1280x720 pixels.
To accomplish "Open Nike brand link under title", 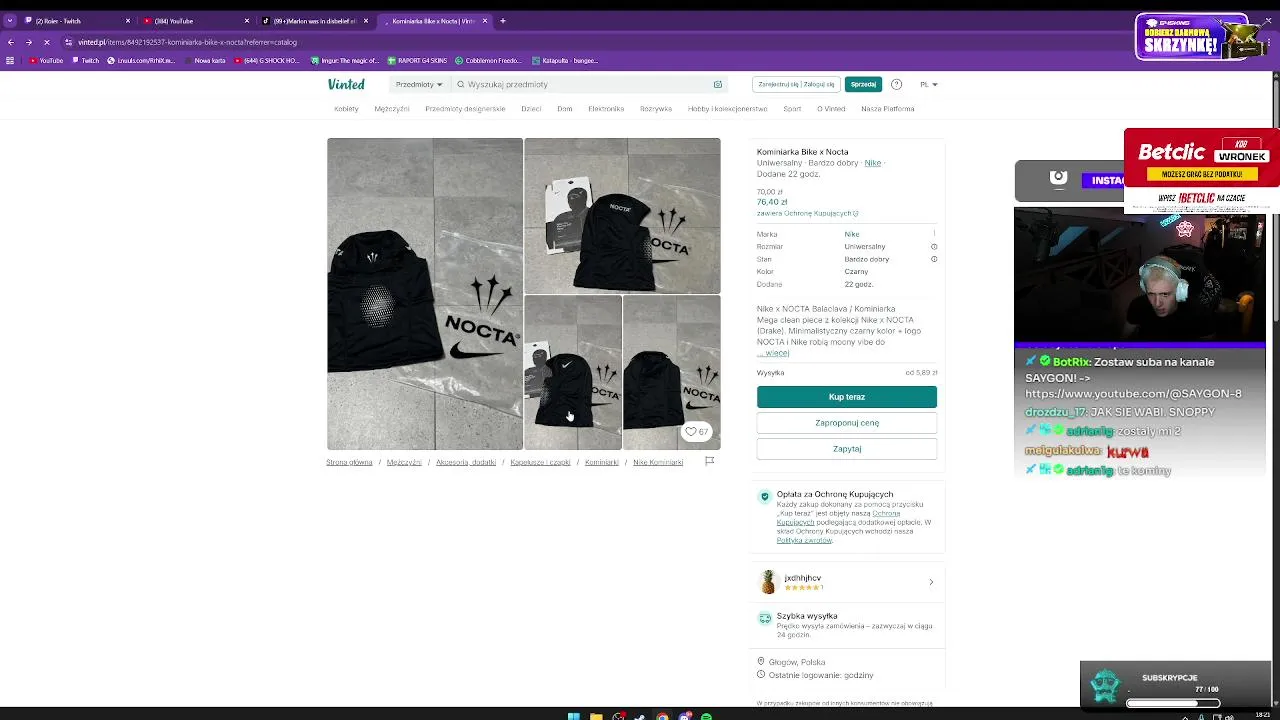I will point(873,163).
